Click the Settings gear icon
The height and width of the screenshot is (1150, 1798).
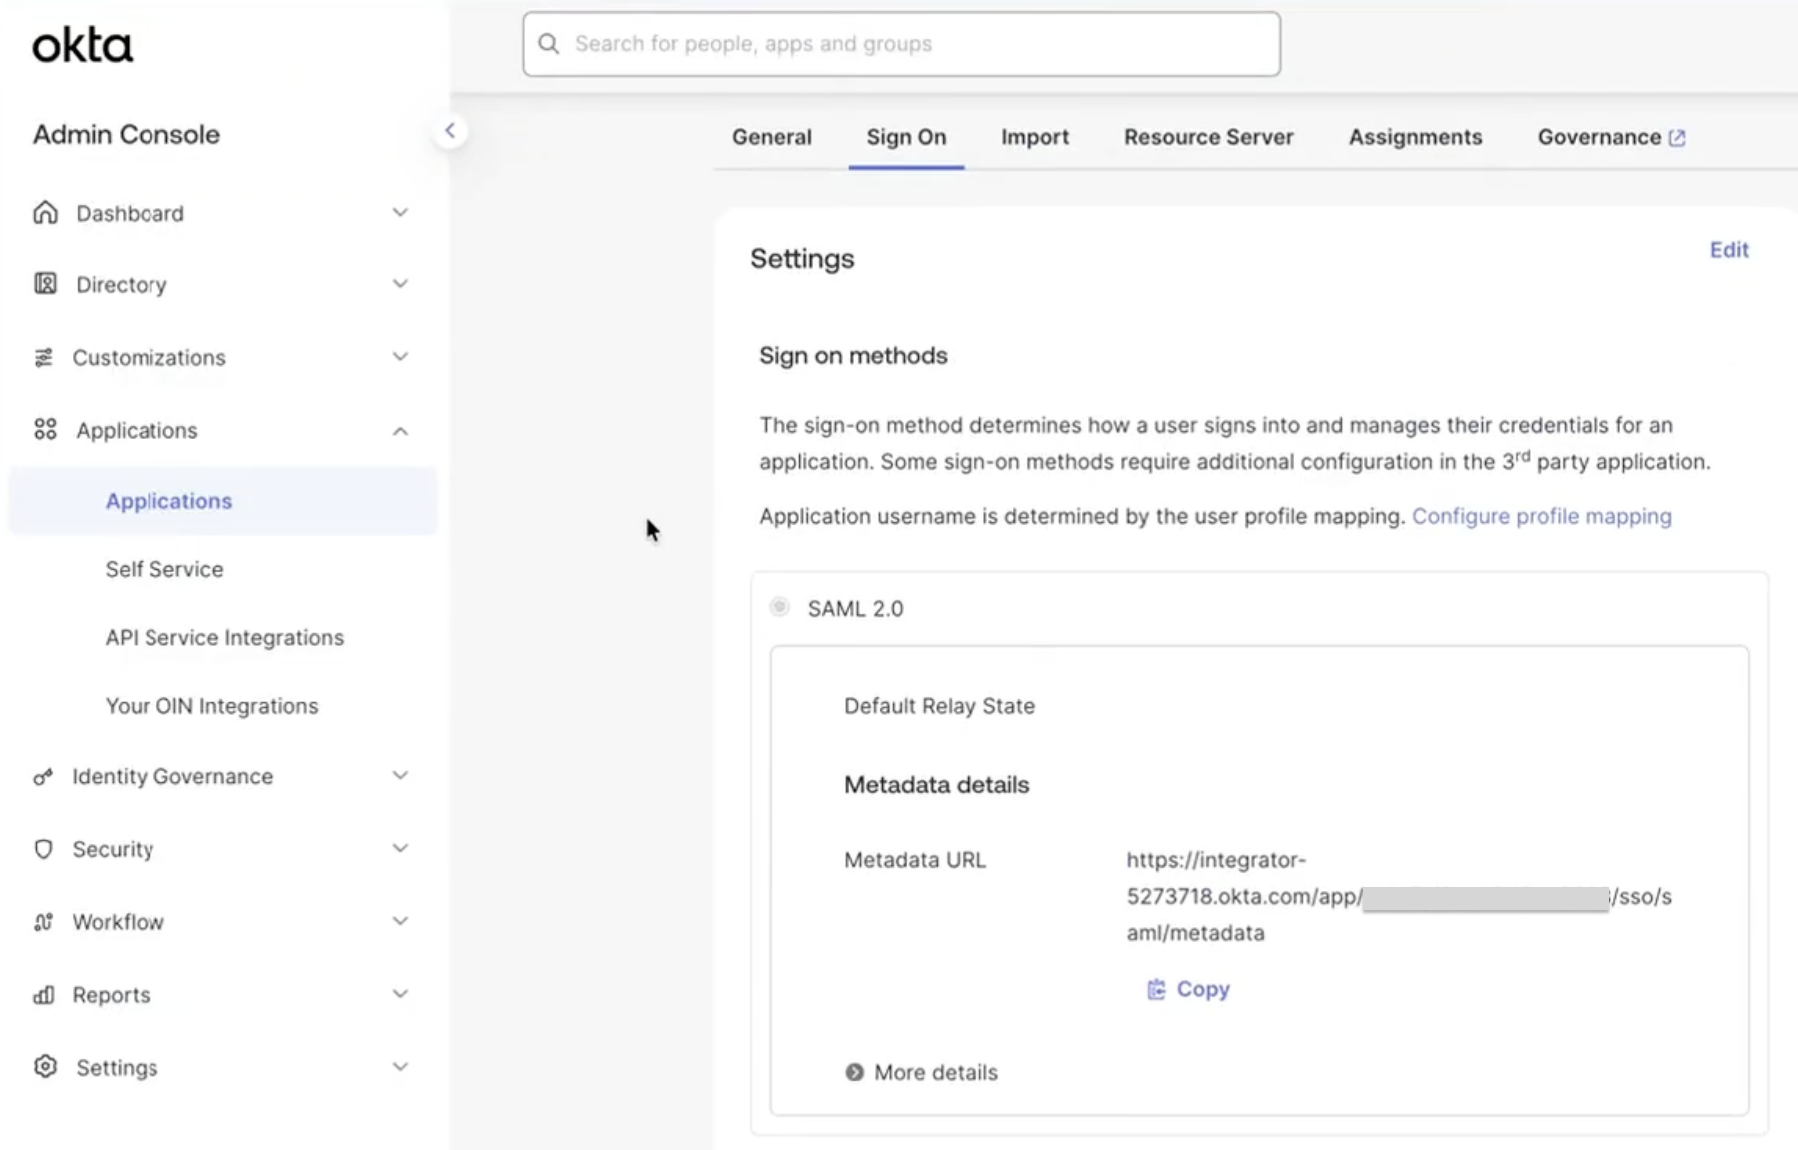click(x=45, y=1067)
